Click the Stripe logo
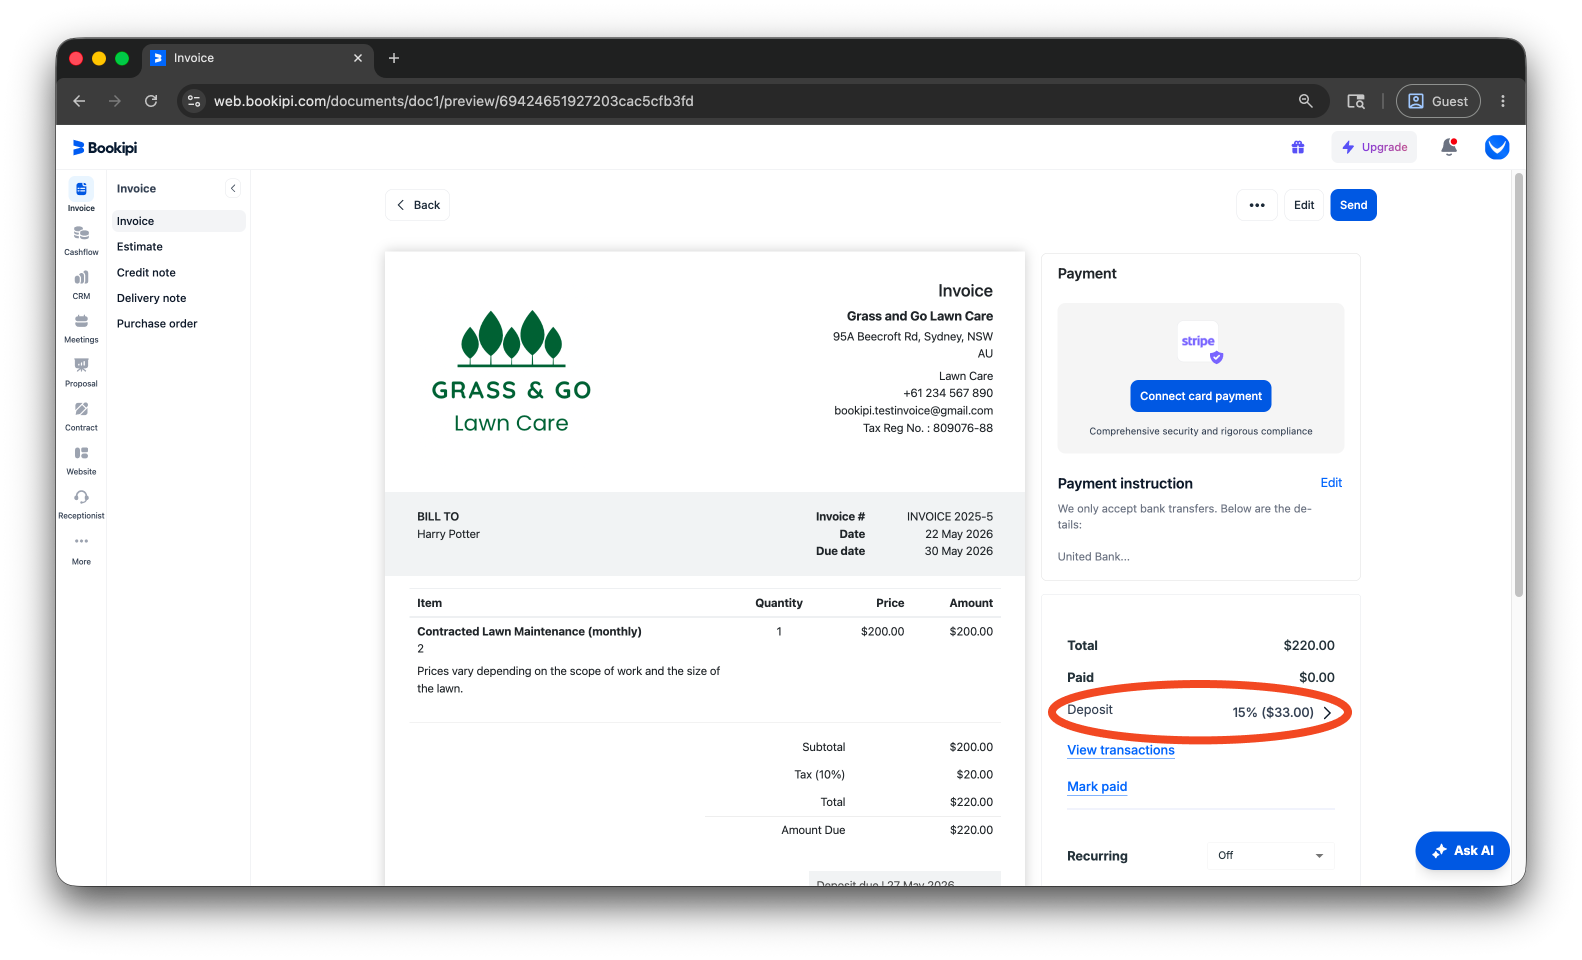The height and width of the screenshot is (960, 1582). tap(1198, 341)
